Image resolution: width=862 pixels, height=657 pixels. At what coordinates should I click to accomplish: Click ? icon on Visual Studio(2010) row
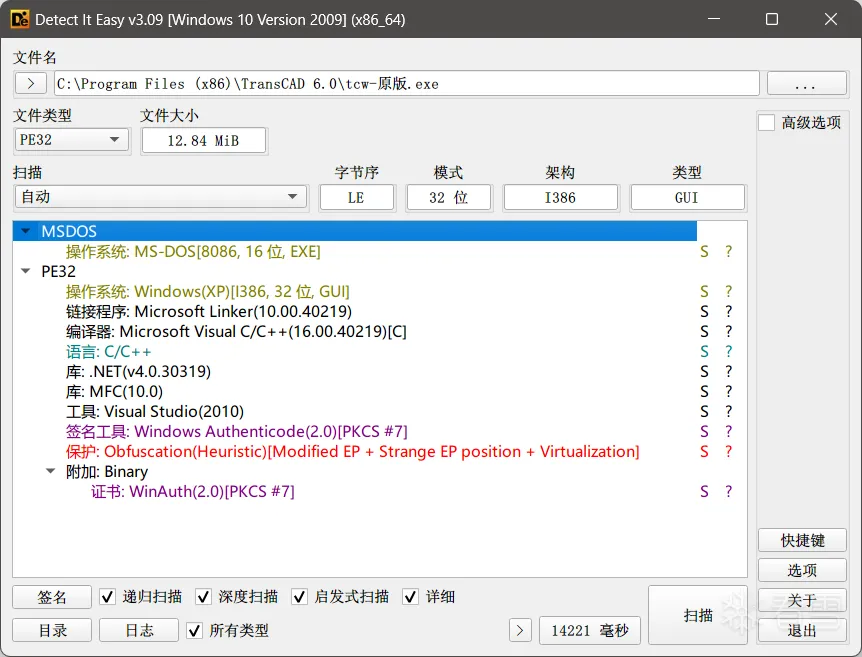point(728,411)
